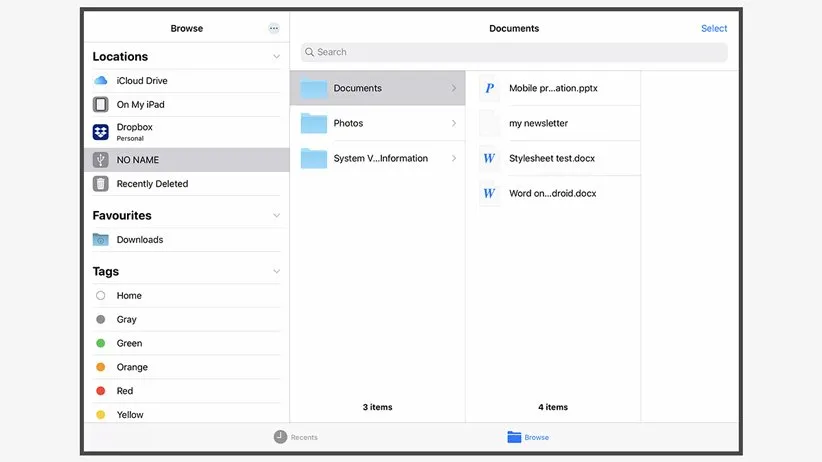Collapse the Tags section
The width and height of the screenshot is (822, 462).
pyautogui.click(x=277, y=271)
